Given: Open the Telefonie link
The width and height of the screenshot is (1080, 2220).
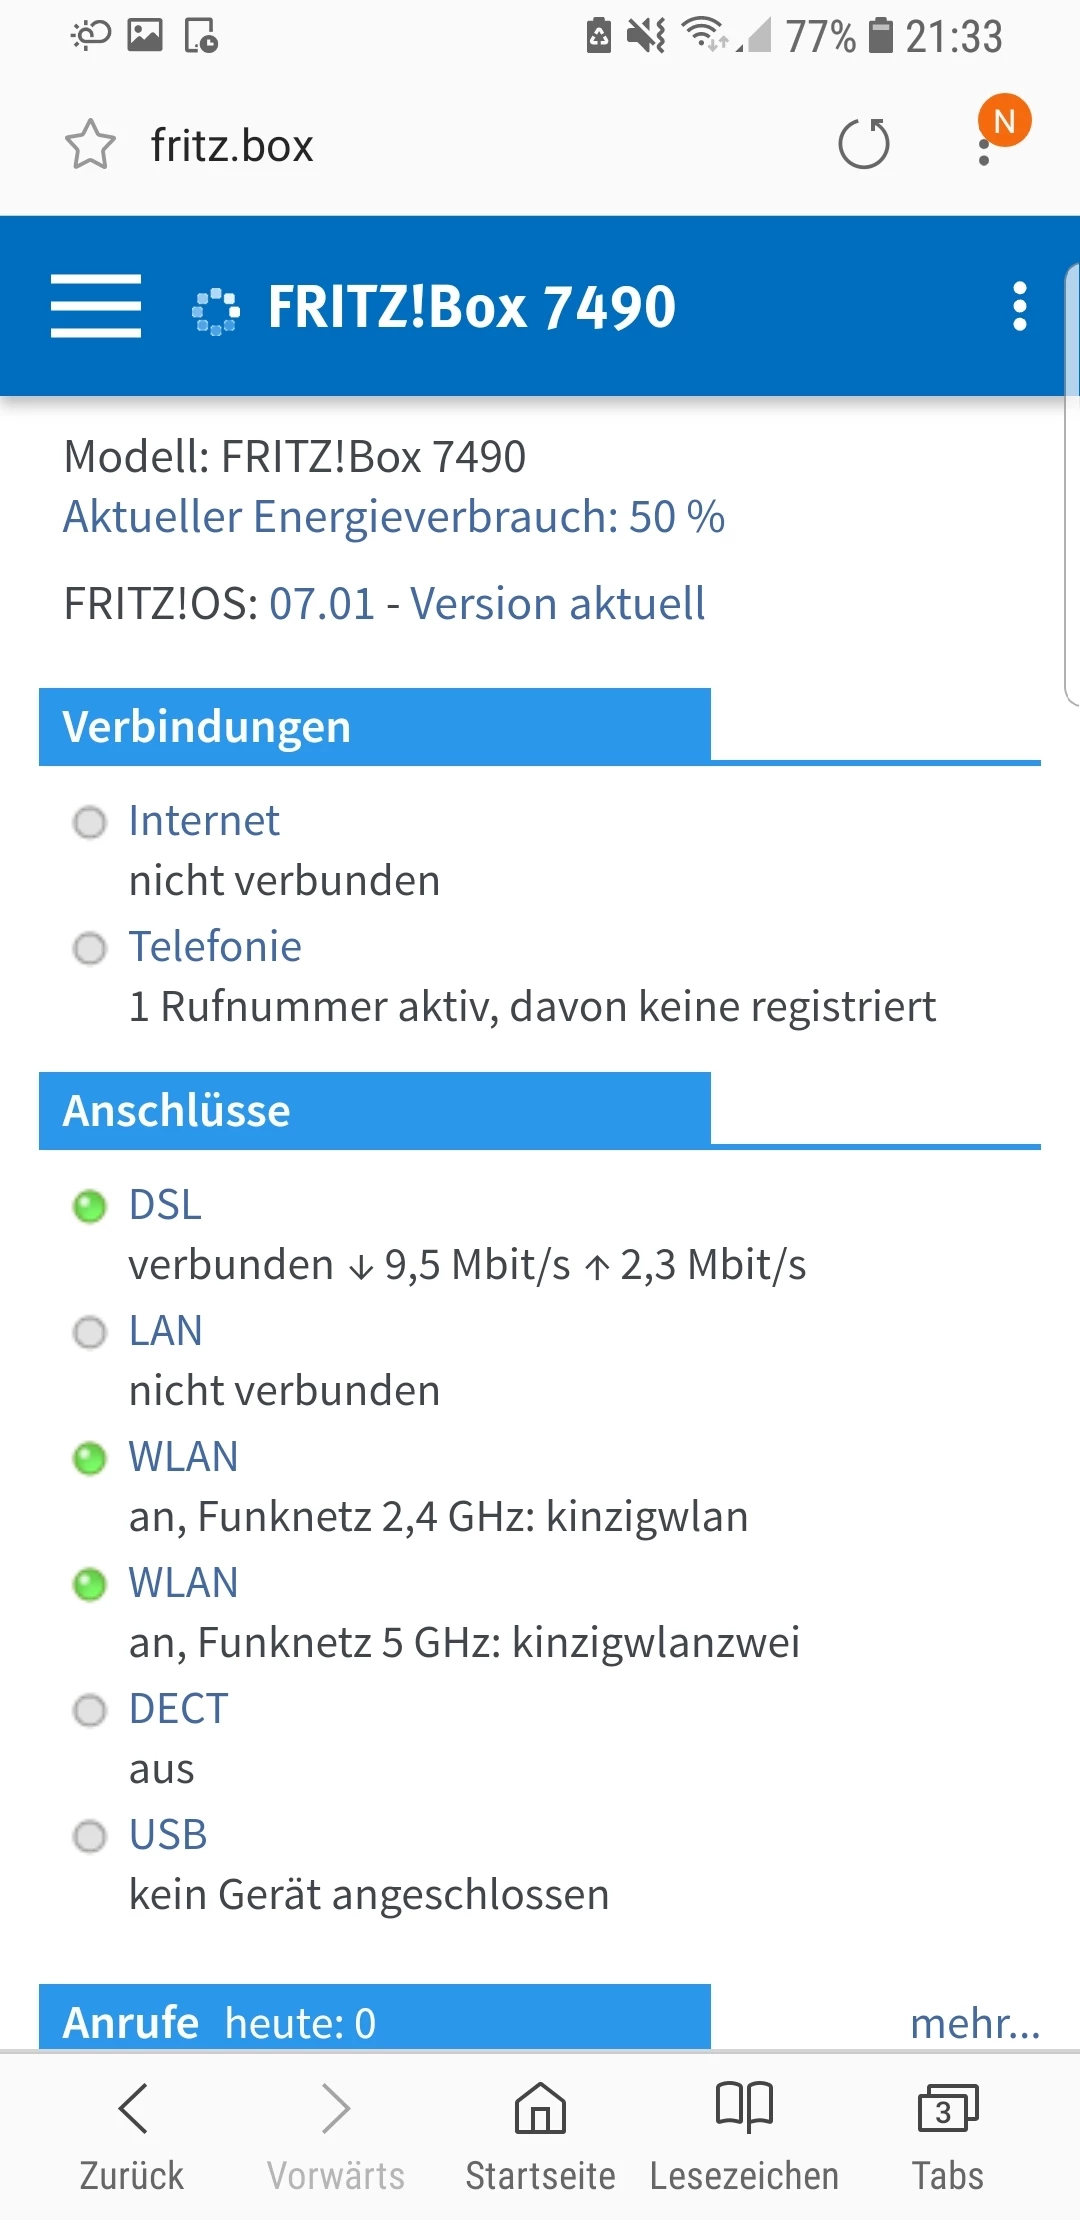Looking at the screenshot, I should [215, 947].
